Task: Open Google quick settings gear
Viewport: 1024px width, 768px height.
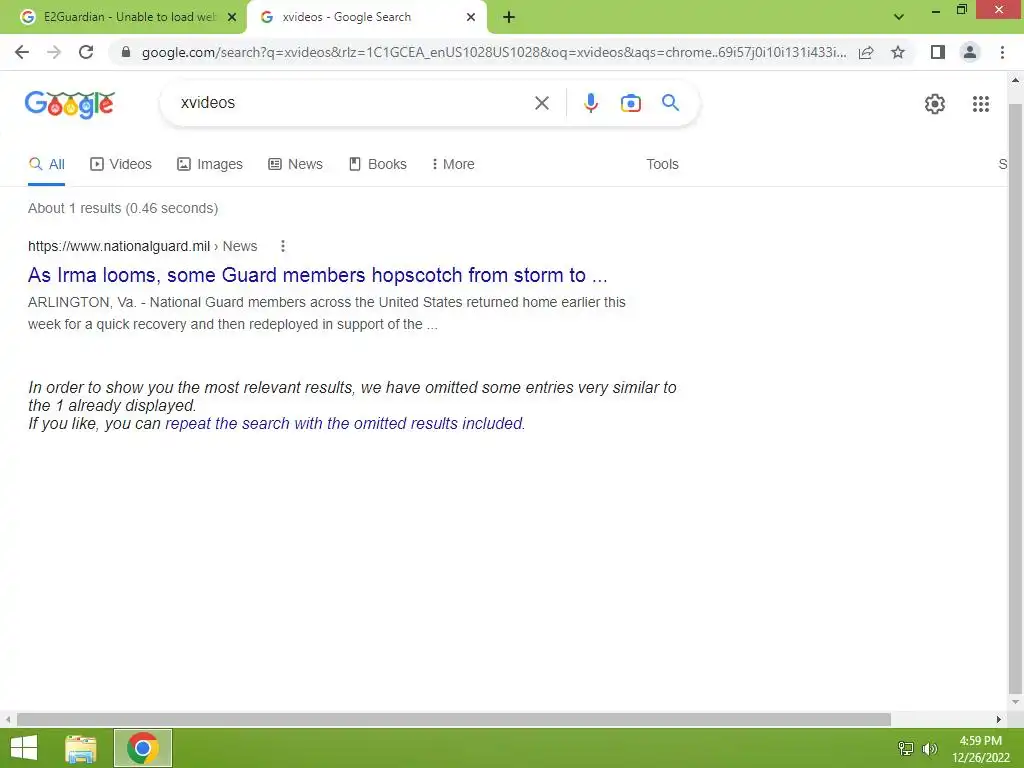Action: [x=935, y=104]
